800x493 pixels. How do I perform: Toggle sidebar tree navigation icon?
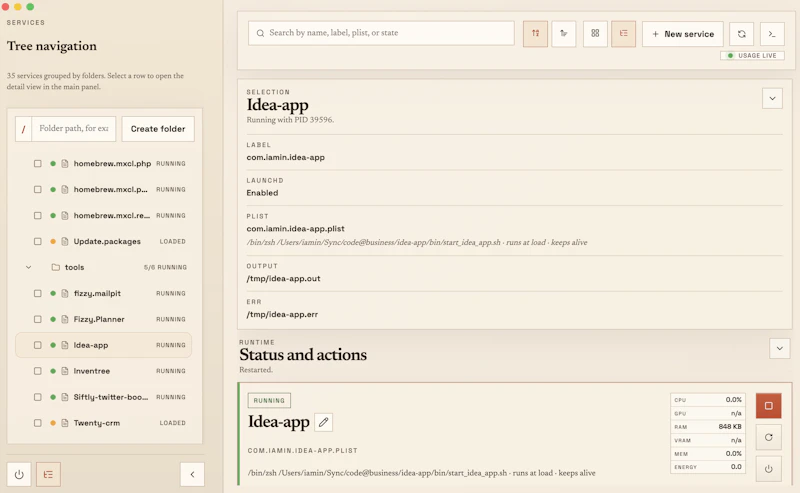(x=48, y=475)
